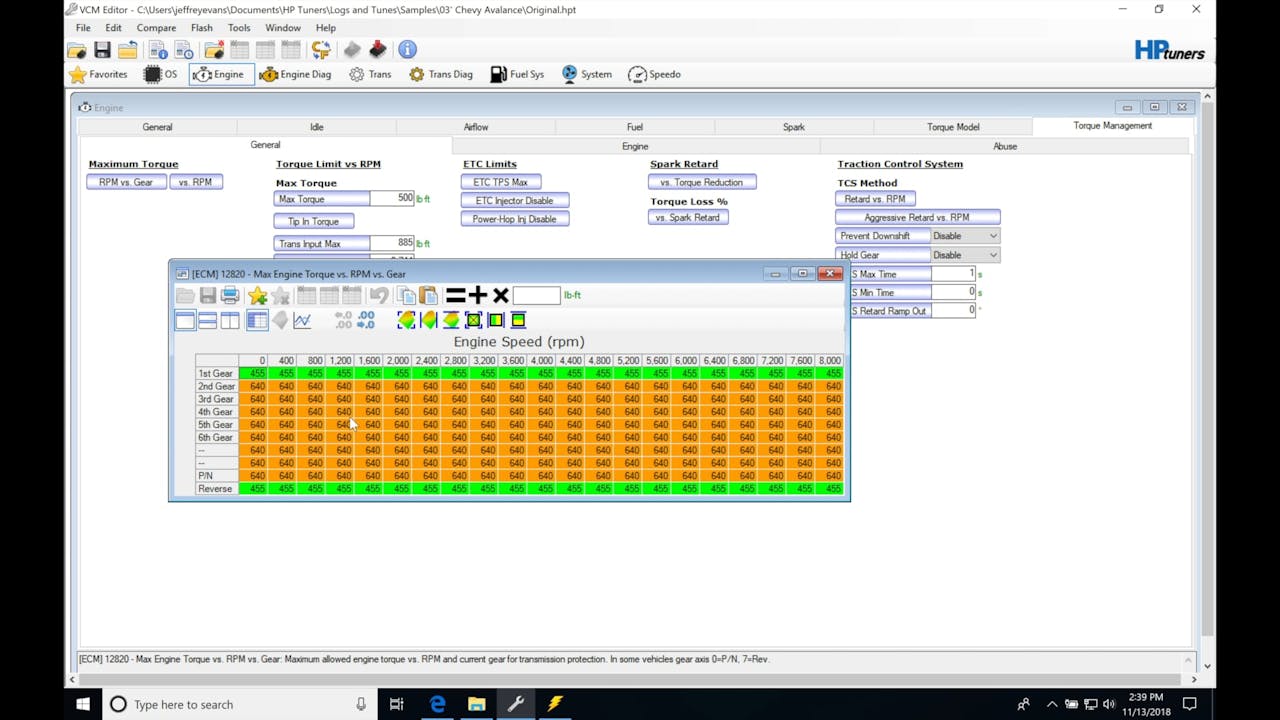1280x720 pixels.
Task: Toggle vertical split table view
Action: coord(229,320)
